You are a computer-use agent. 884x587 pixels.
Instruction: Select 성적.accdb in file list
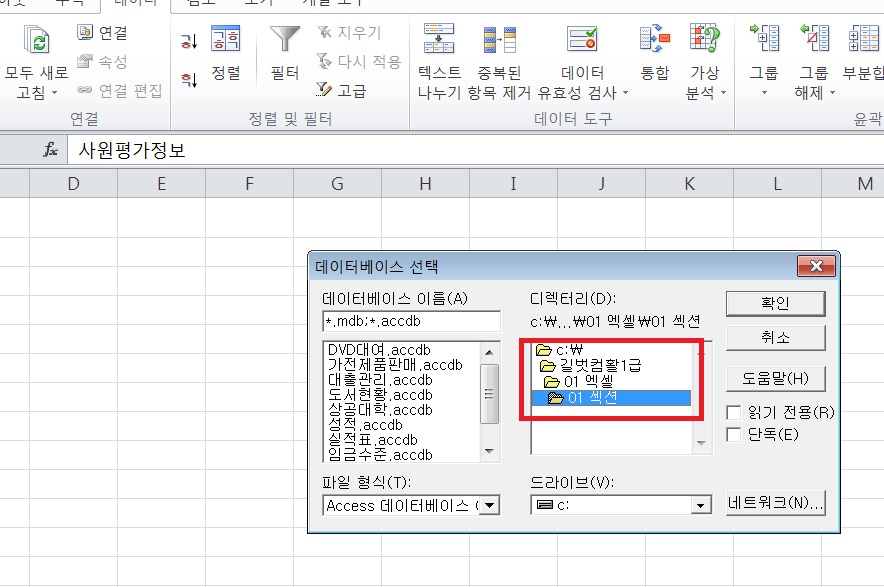[x=365, y=425]
